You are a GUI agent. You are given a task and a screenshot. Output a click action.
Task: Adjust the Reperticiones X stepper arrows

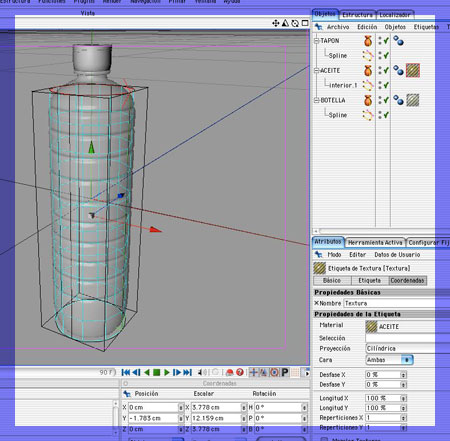pos(403,418)
